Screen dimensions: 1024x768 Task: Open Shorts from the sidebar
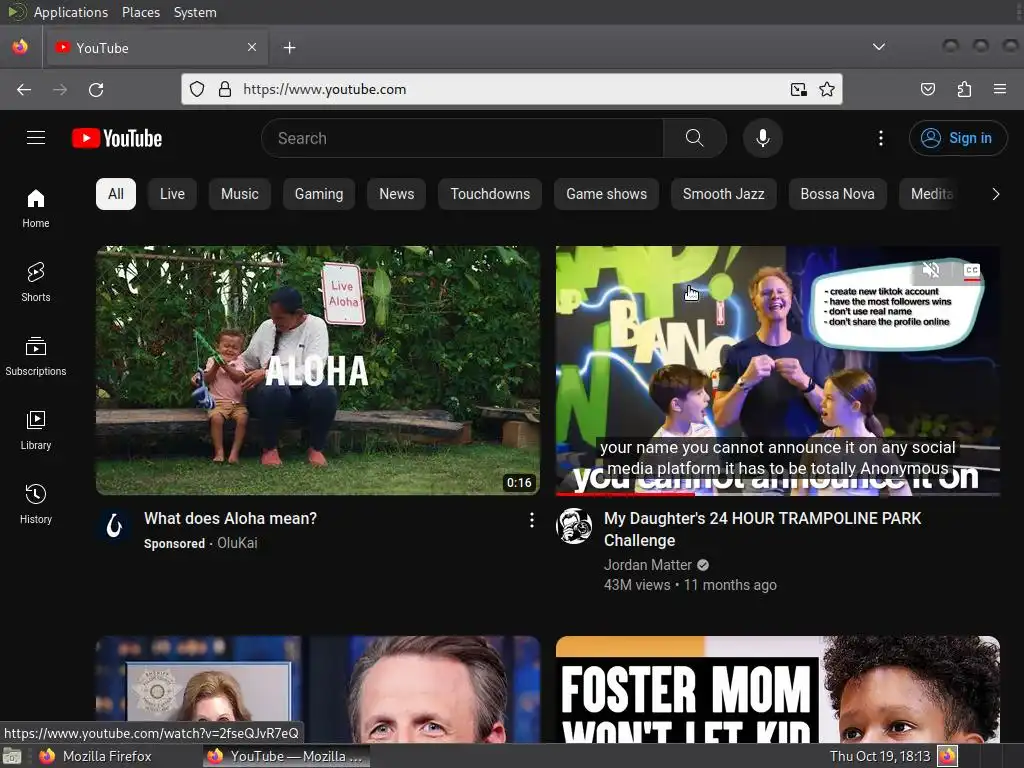pos(36,281)
